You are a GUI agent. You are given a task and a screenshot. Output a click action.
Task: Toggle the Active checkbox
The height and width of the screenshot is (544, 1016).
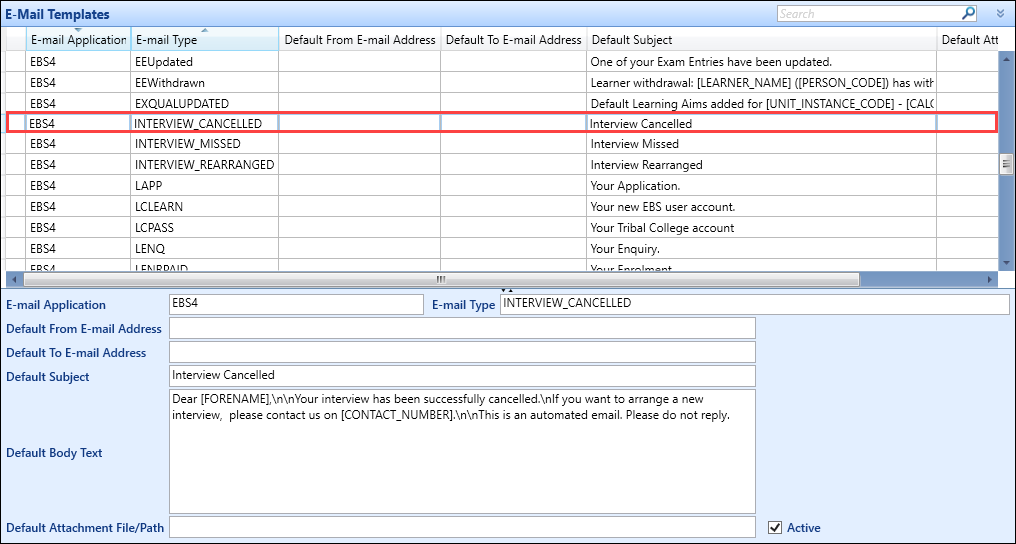[x=774, y=527]
